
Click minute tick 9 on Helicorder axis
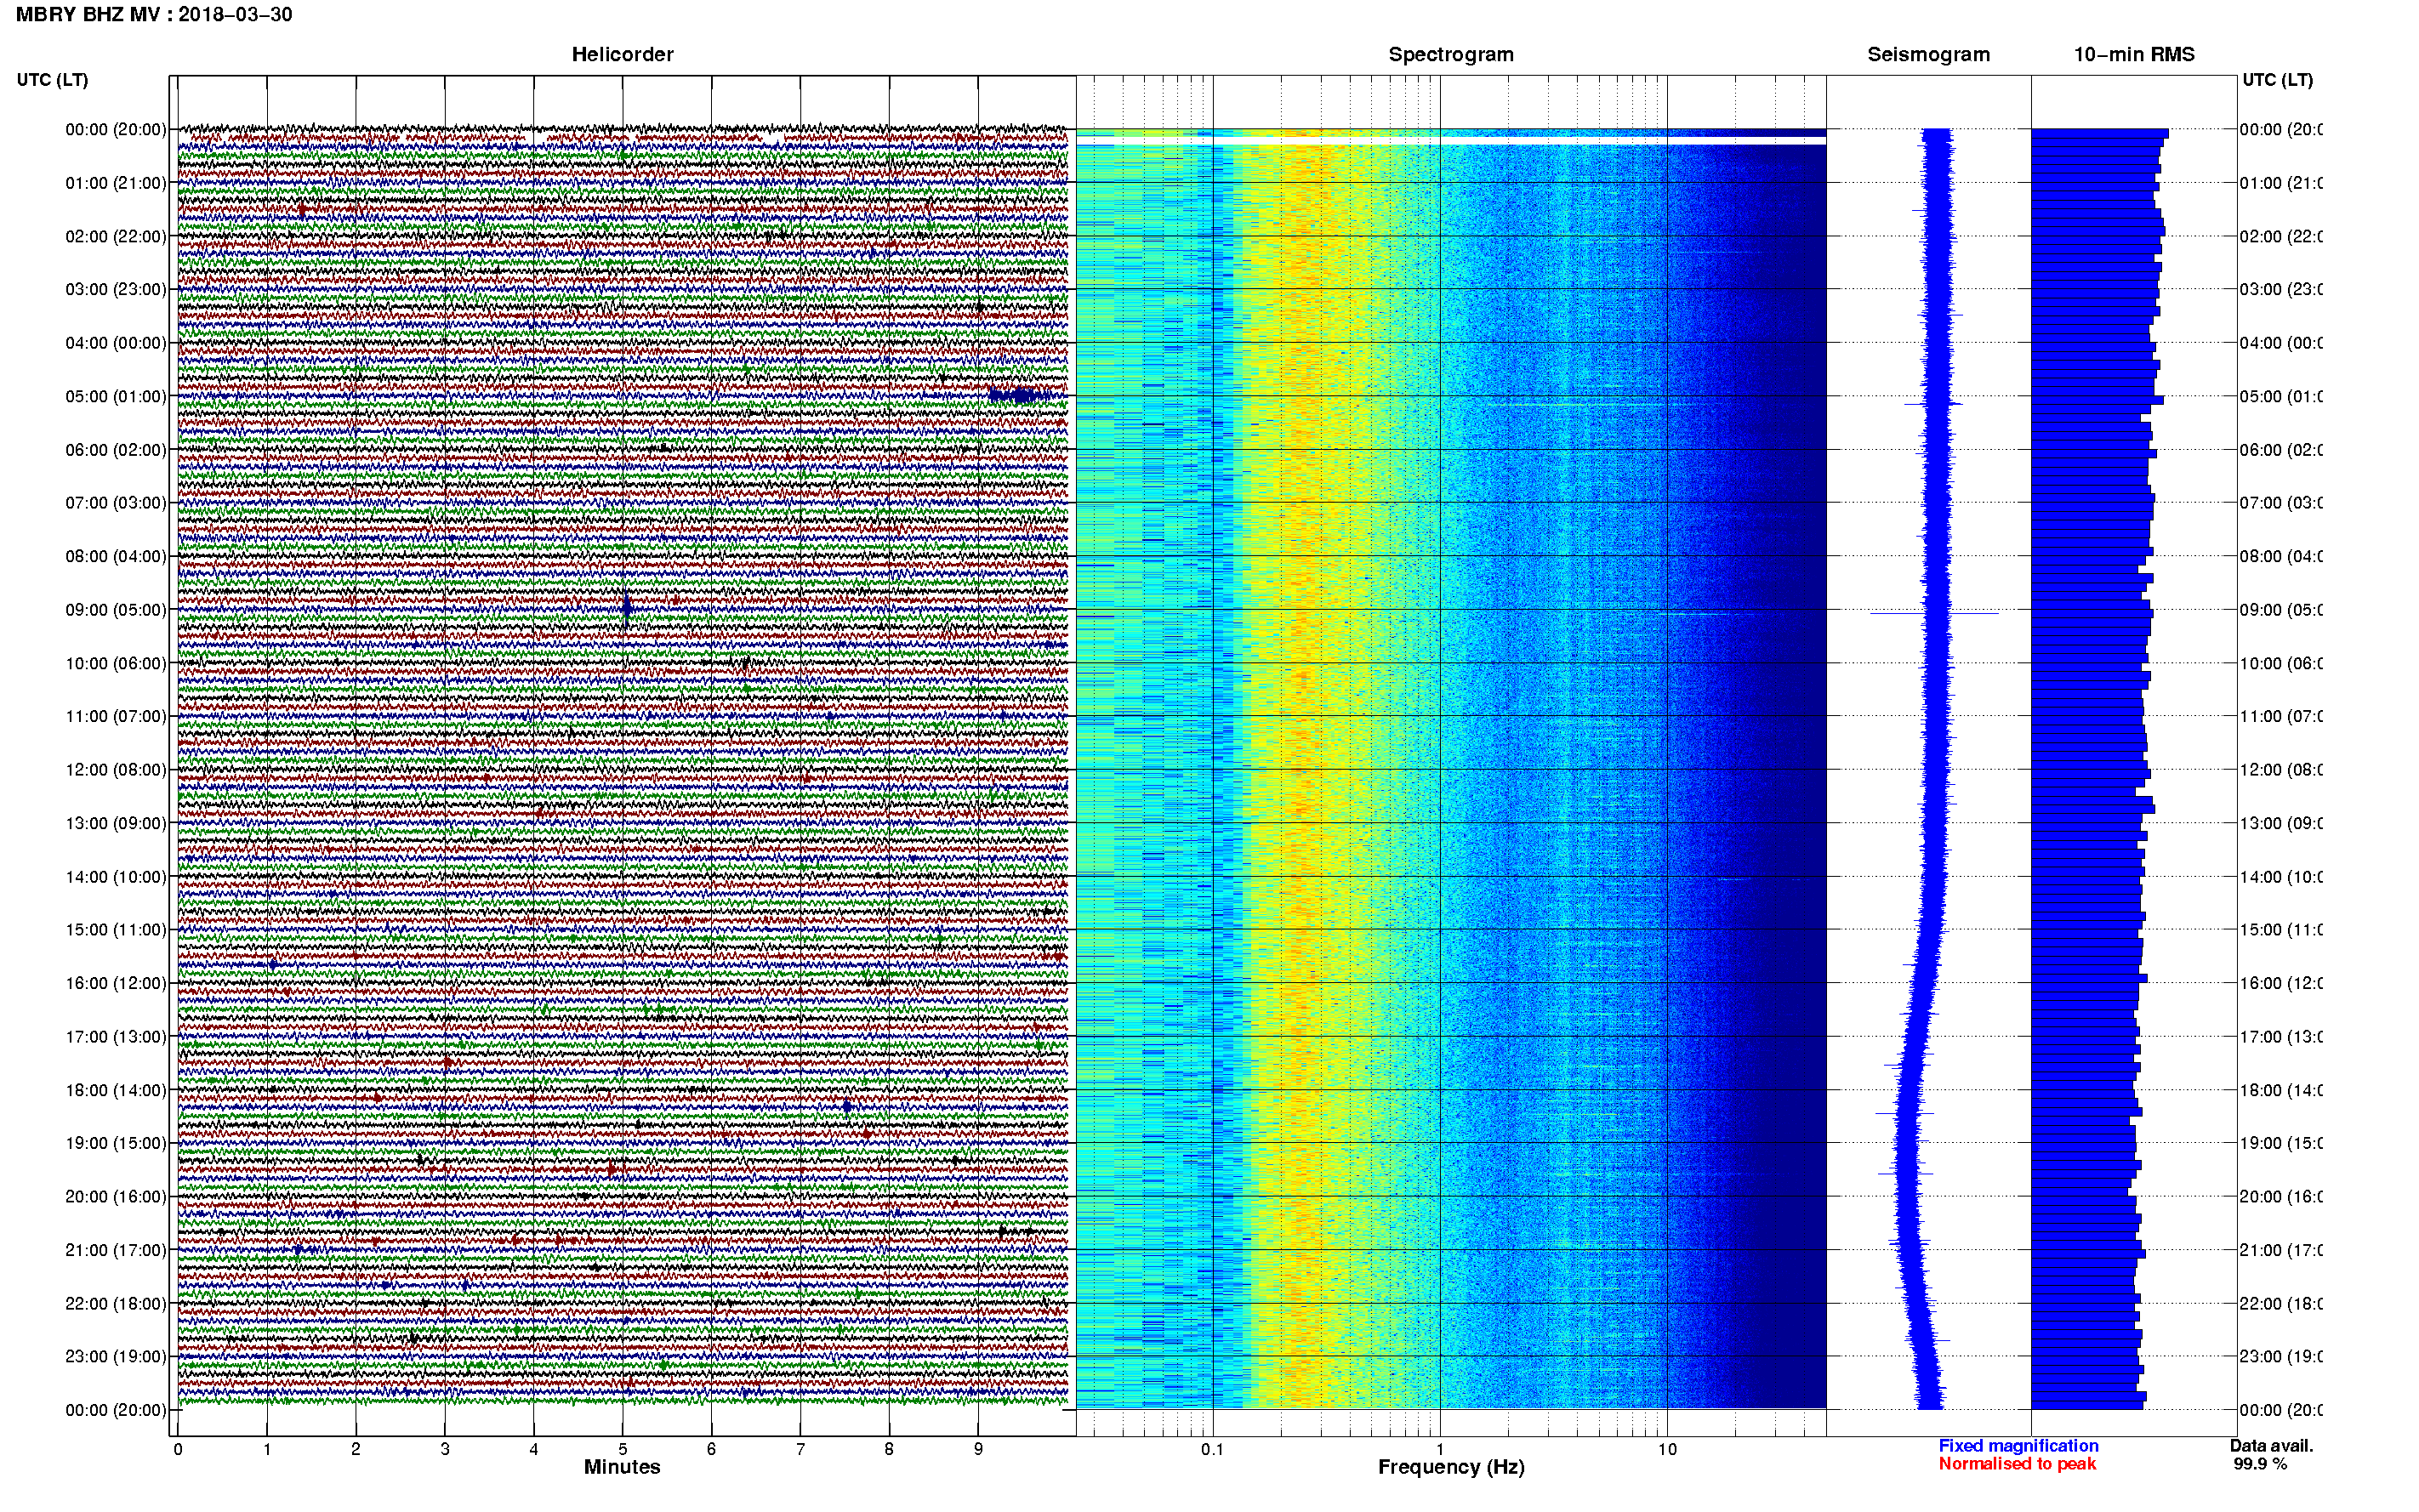click(978, 1449)
